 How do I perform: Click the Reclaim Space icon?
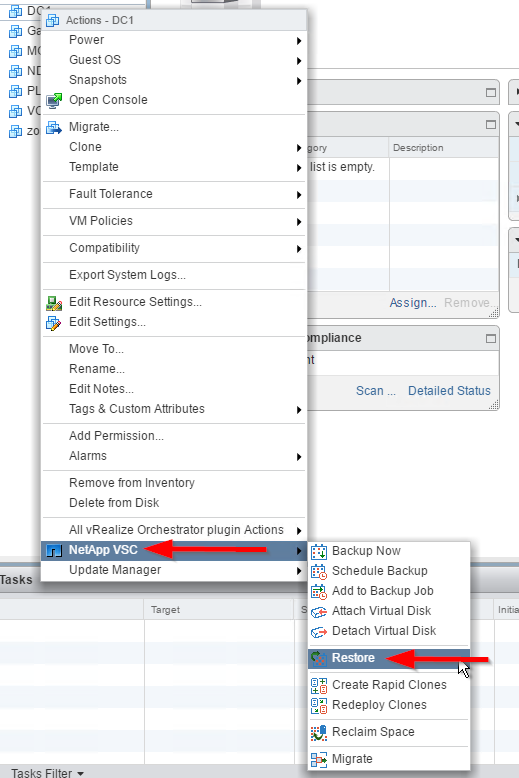pyautogui.click(x=319, y=732)
